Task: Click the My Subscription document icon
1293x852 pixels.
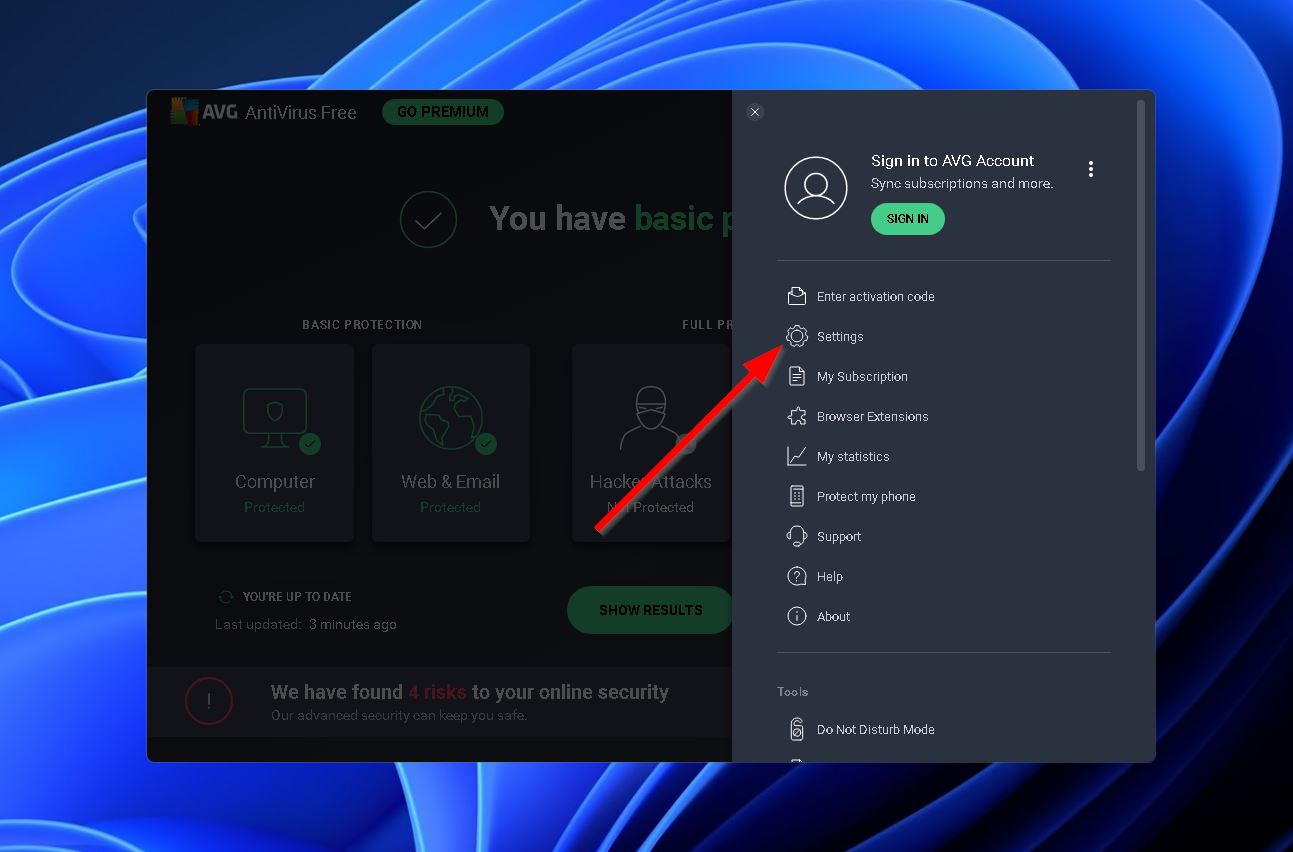Action: (797, 376)
